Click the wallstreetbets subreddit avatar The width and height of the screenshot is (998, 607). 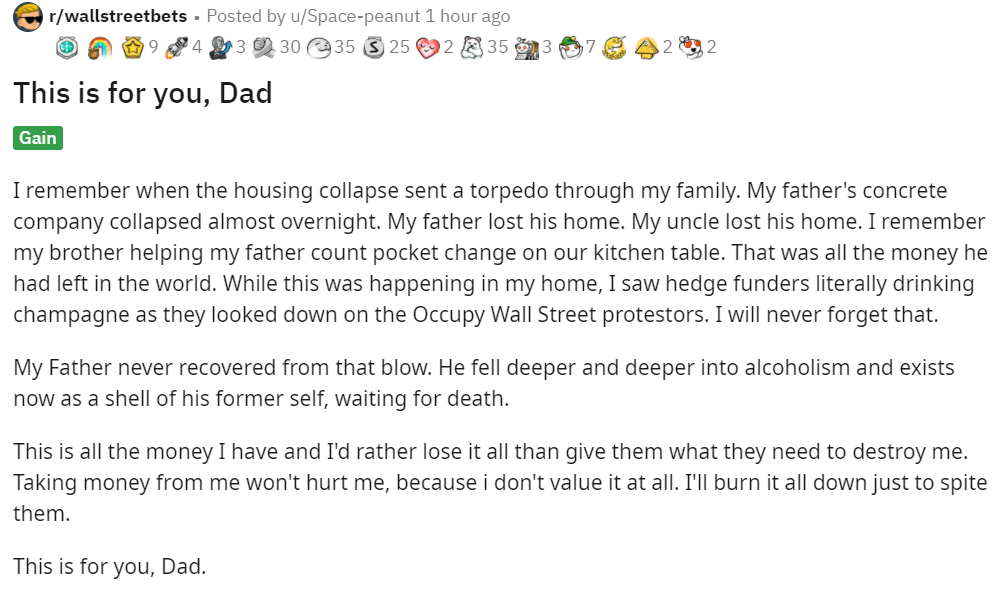pyautogui.click(x=29, y=16)
